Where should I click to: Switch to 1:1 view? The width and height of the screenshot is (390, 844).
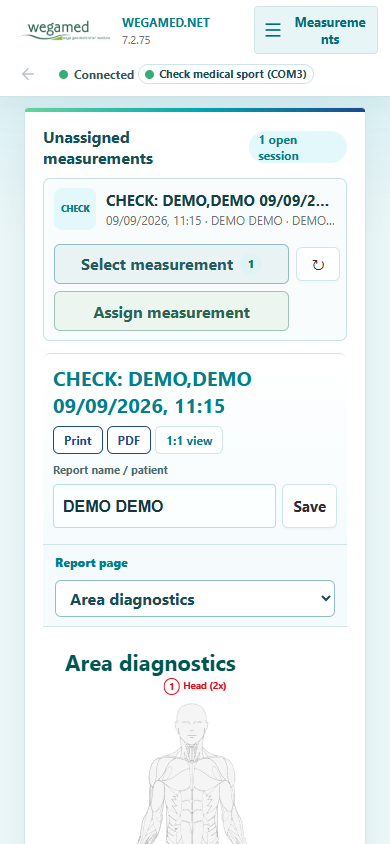(x=189, y=440)
